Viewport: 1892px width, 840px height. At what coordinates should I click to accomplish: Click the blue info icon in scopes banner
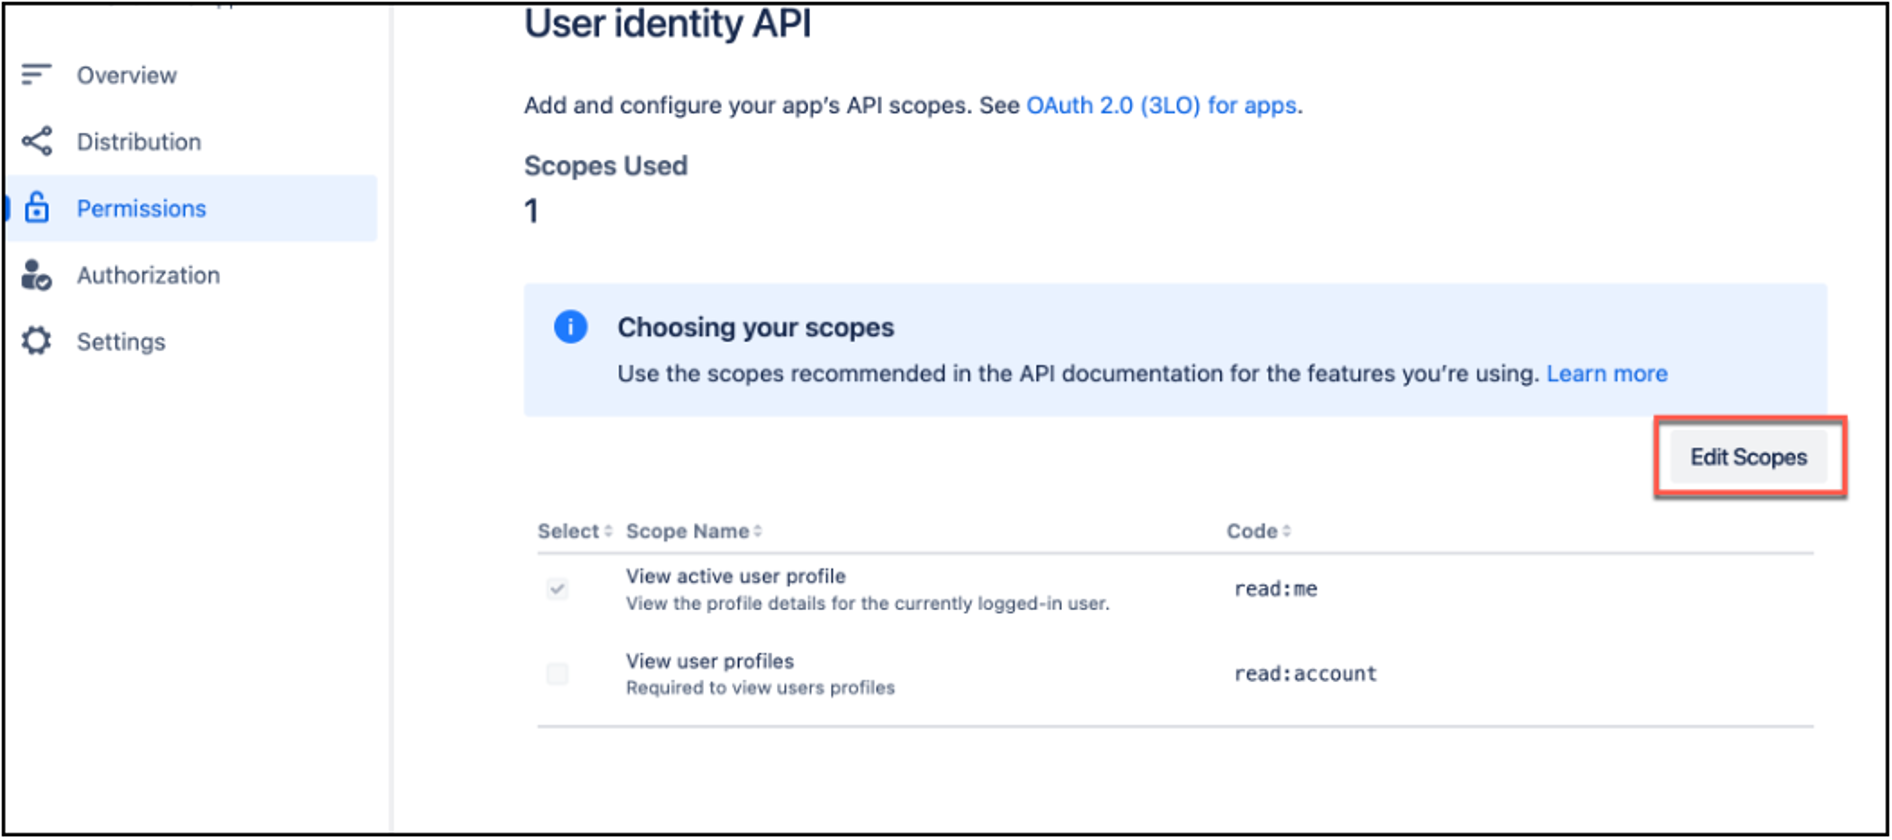(x=570, y=327)
